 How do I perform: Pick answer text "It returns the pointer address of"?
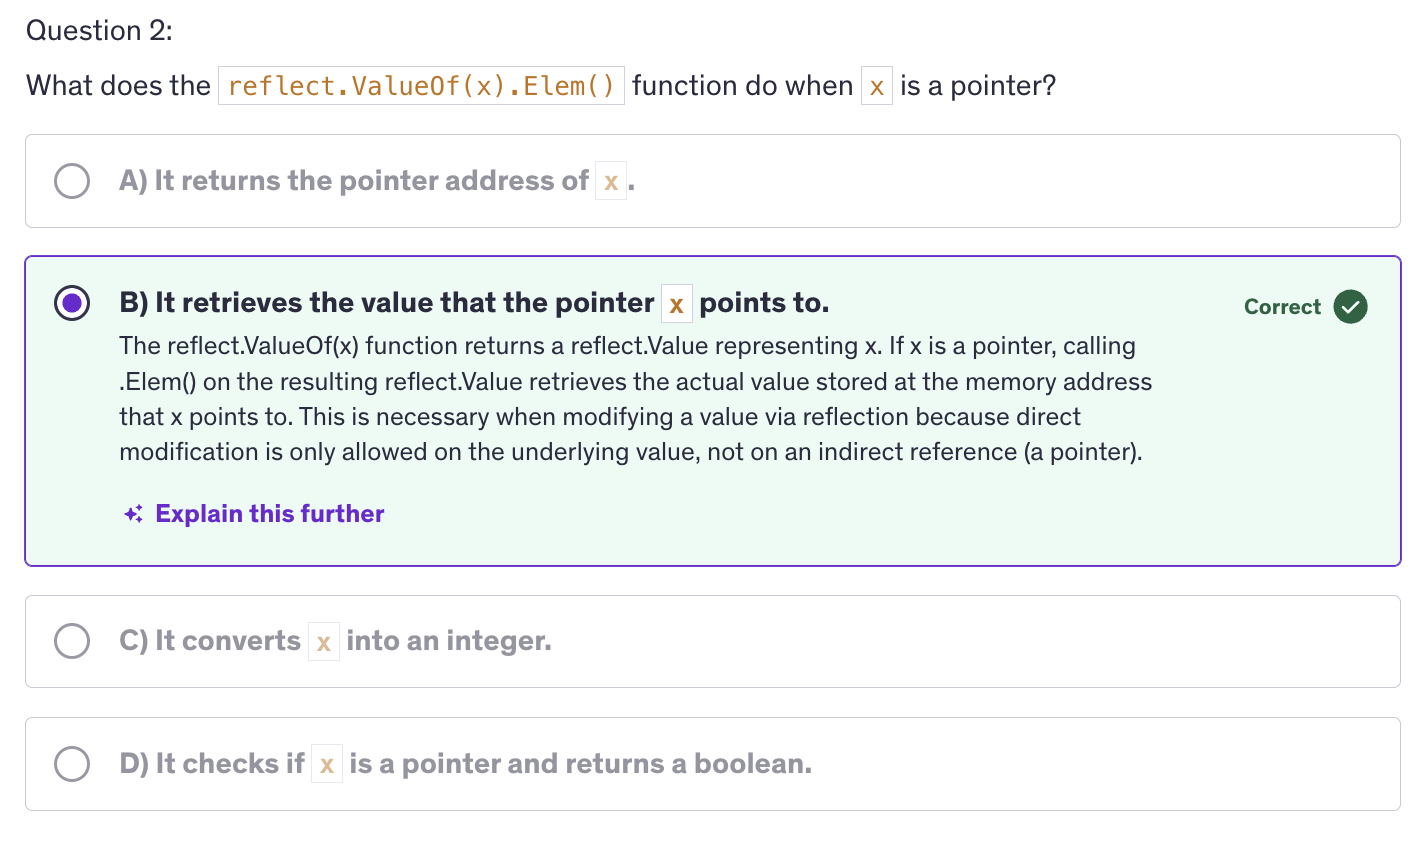click(x=370, y=181)
